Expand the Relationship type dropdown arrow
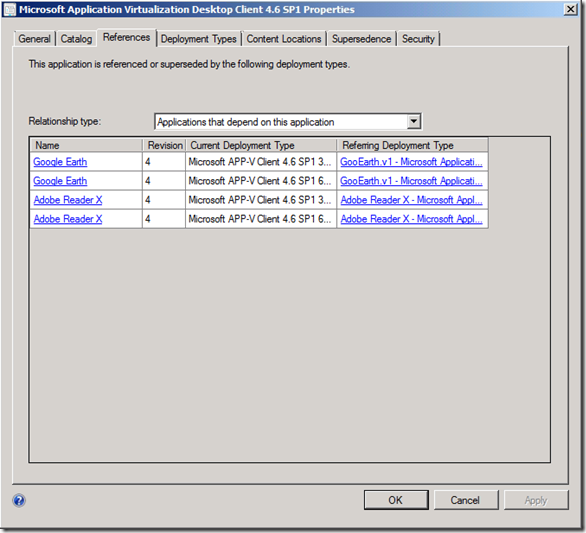 click(x=413, y=121)
